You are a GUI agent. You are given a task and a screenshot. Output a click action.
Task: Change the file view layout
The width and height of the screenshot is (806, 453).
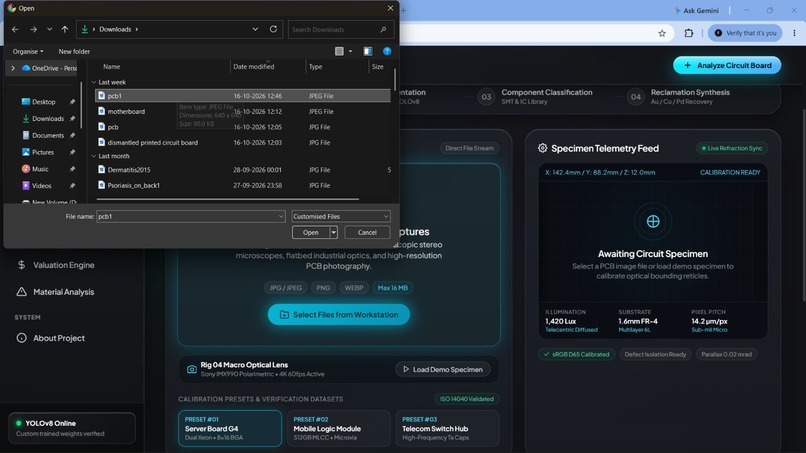point(339,51)
